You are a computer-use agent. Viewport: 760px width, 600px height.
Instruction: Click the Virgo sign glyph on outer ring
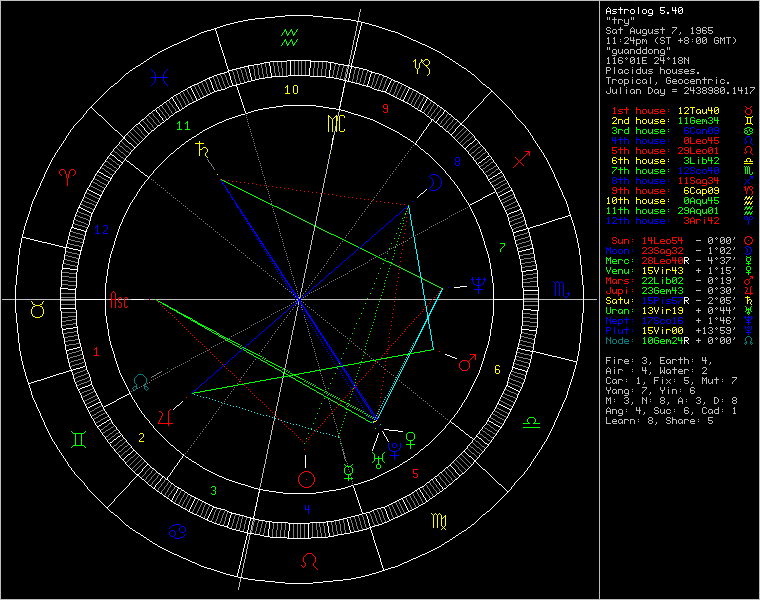(x=439, y=521)
